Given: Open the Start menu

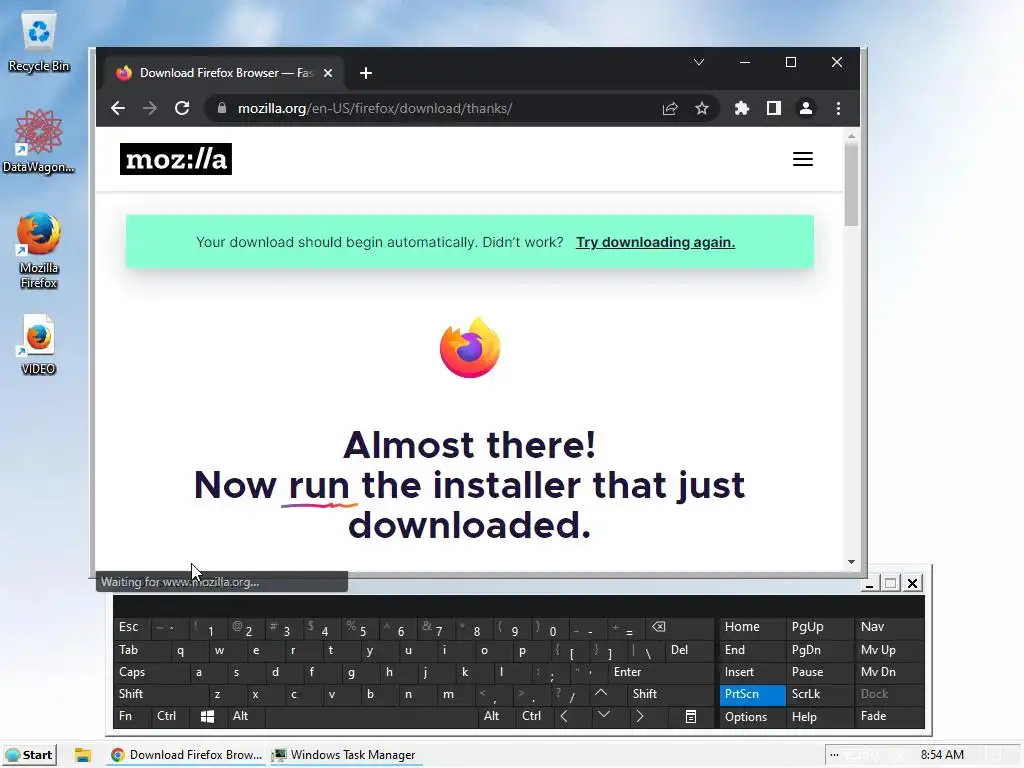Looking at the screenshot, I should pos(29,755).
